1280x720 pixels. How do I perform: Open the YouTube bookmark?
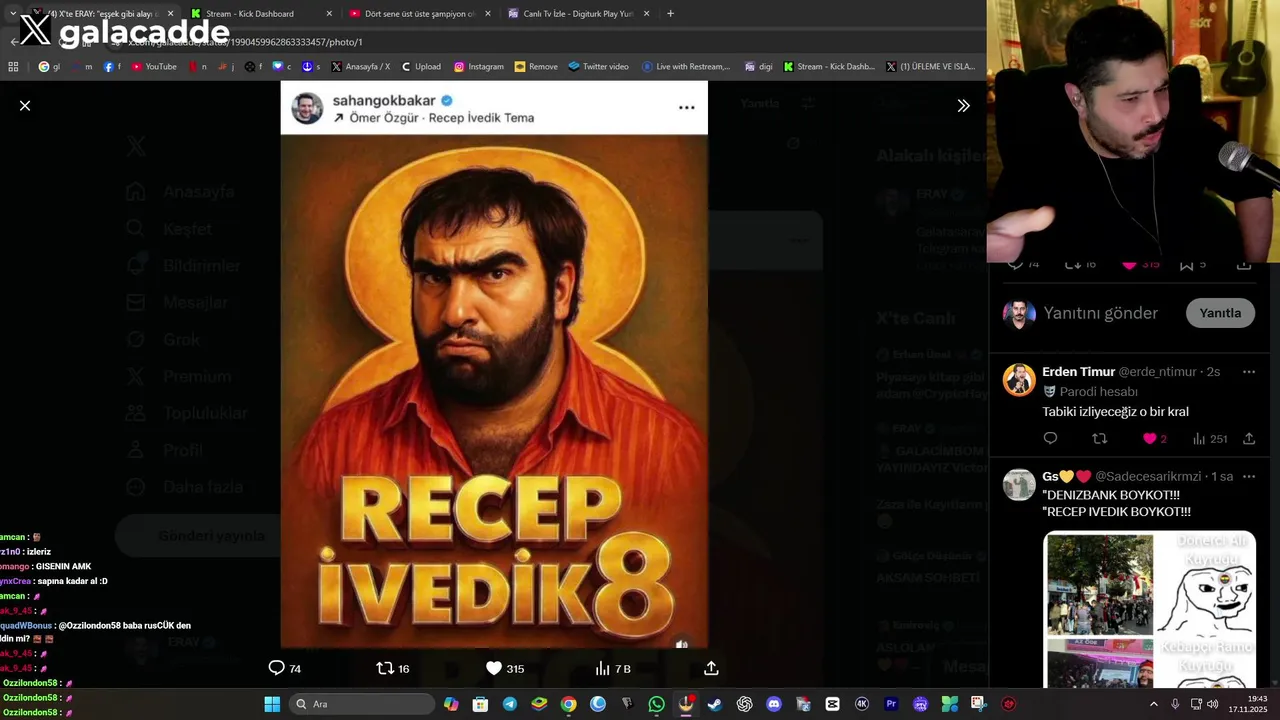click(154, 67)
